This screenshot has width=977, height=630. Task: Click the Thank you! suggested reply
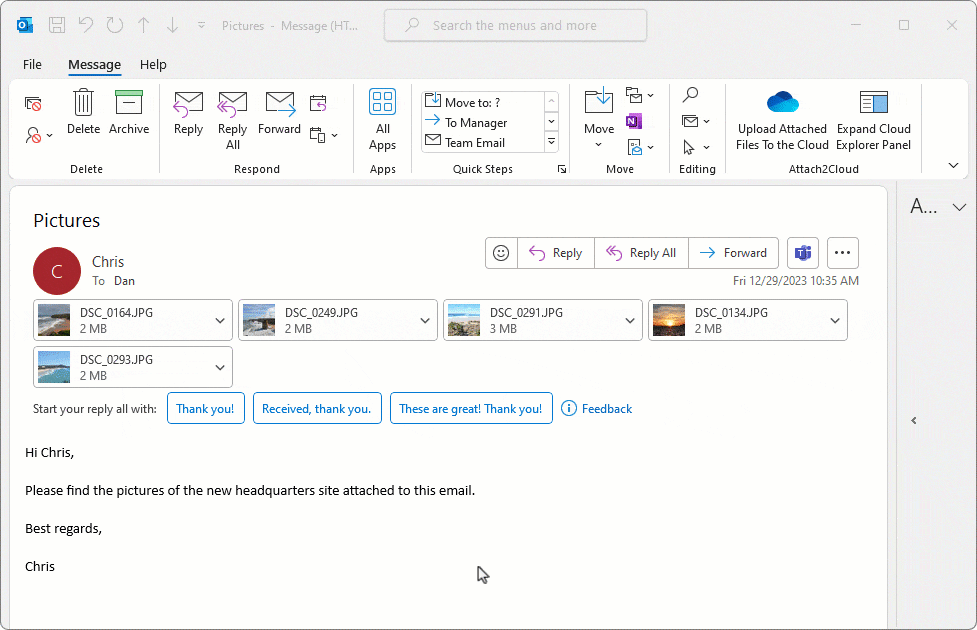tap(205, 408)
